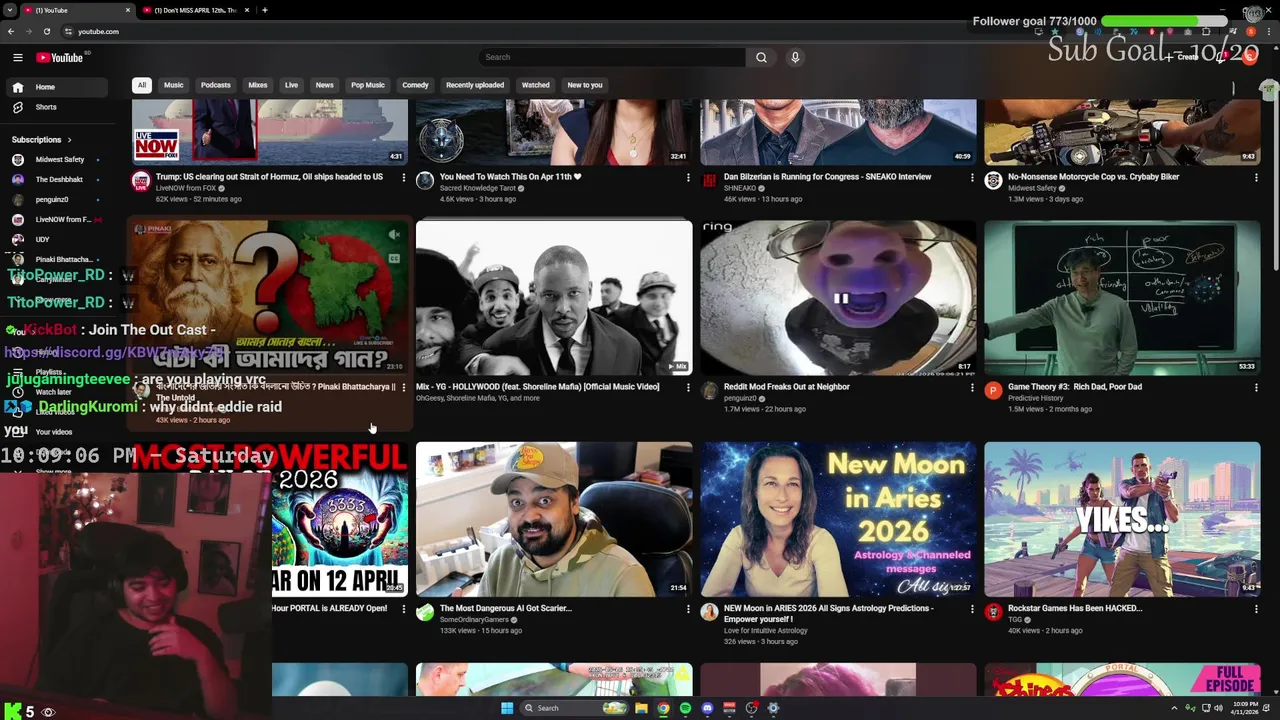The image size is (1280, 720).
Task: Open options menu for Rockstar Games HACKED video
Action: pos(1256,608)
